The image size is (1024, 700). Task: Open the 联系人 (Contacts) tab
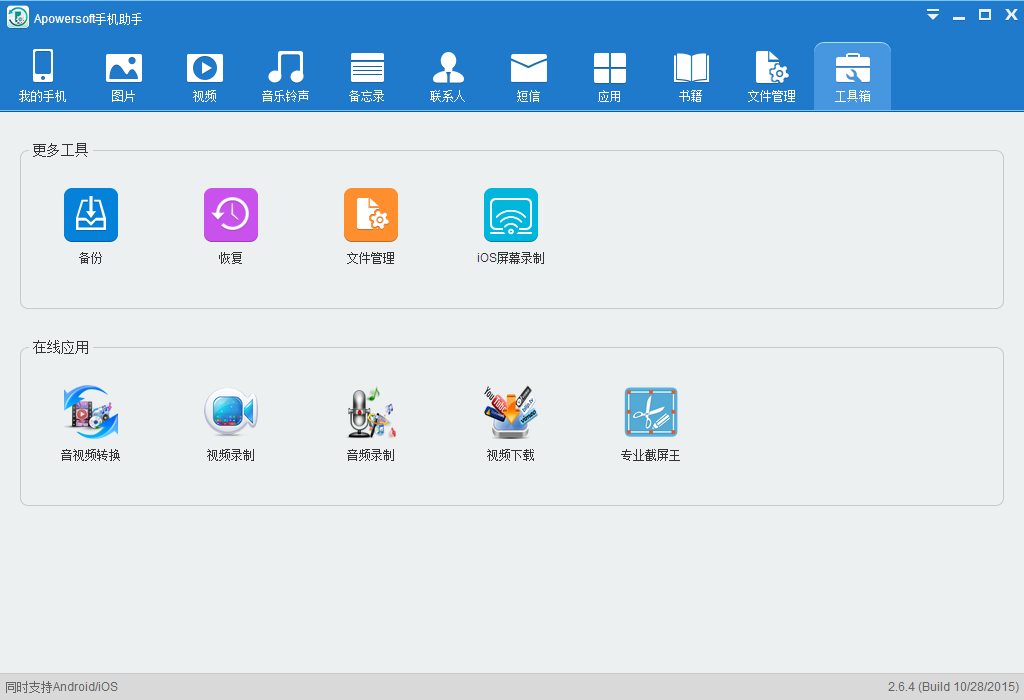(x=447, y=76)
